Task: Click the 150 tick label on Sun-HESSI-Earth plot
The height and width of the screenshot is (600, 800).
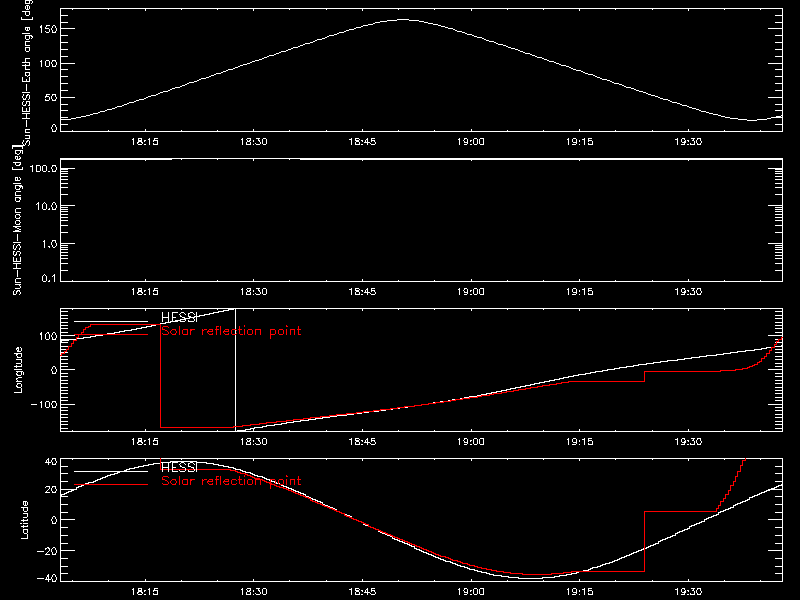Action: (x=47, y=30)
